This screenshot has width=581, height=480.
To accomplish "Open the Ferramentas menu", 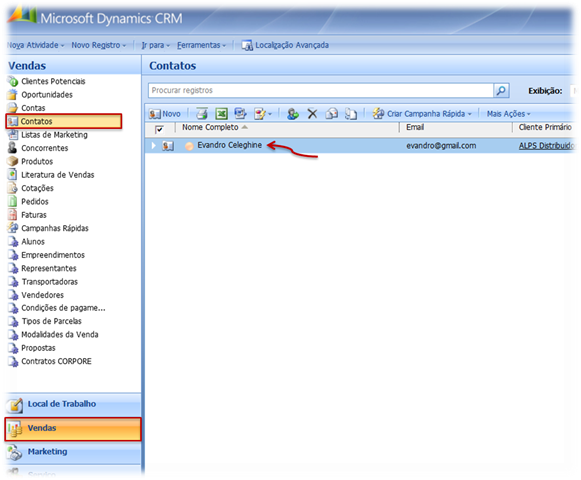I will (202, 45).
